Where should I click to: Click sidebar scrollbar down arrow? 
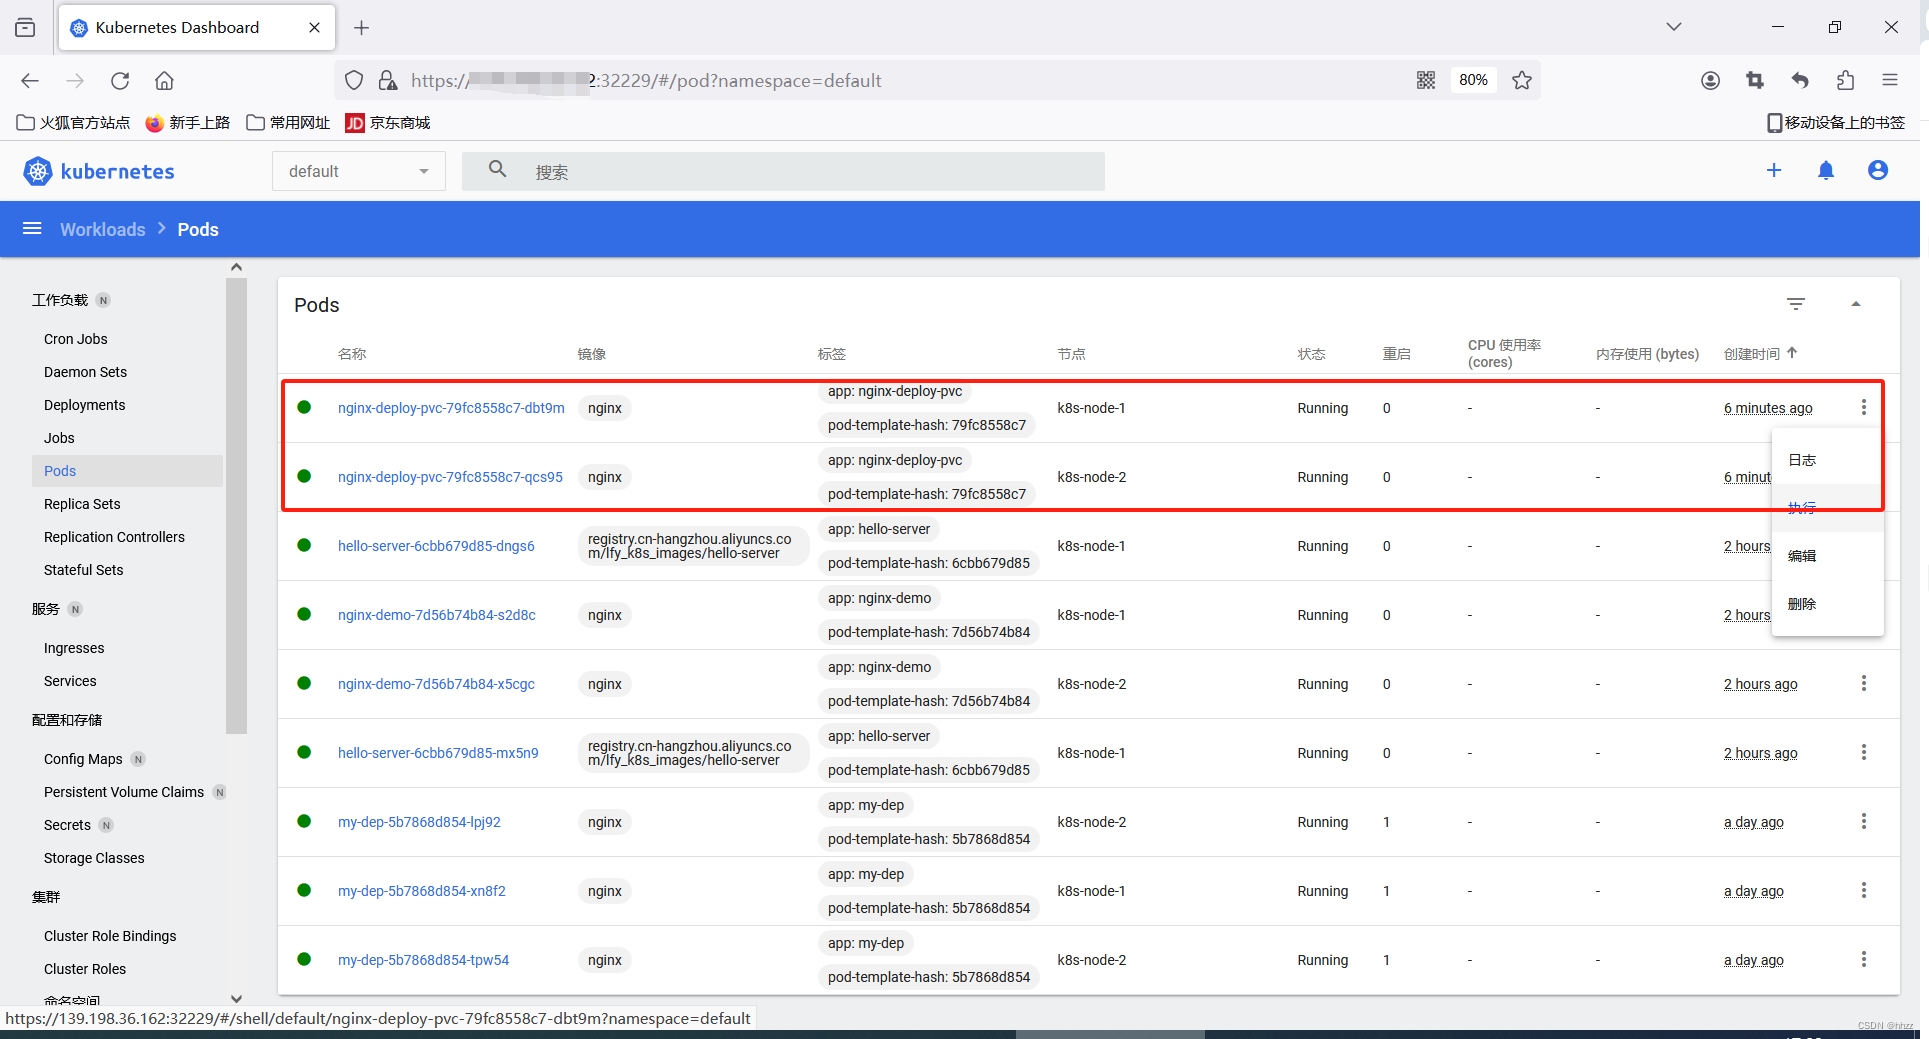pyautogui.click(x=236, y=998)
